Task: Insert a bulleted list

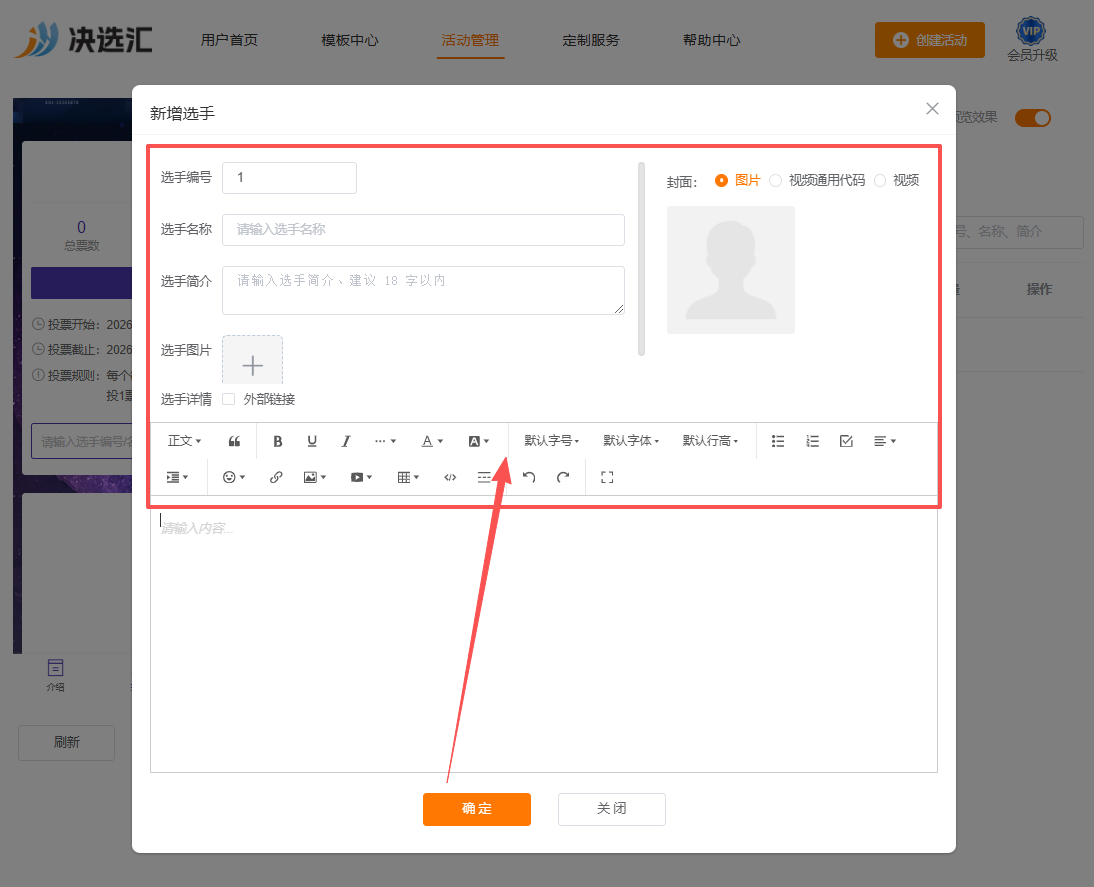Action: (x=778, y=441)
